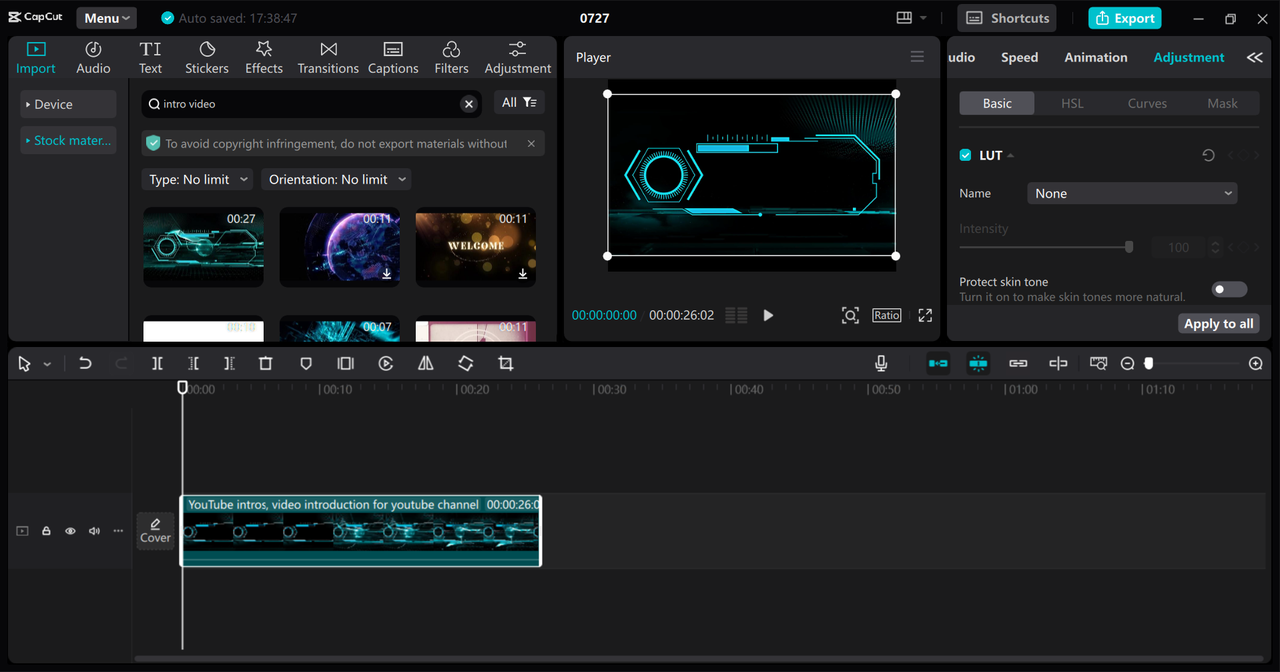Dismiss the copyright infringement notice
Viewport: 1280px width, 672px height.
tap(531, 143)
